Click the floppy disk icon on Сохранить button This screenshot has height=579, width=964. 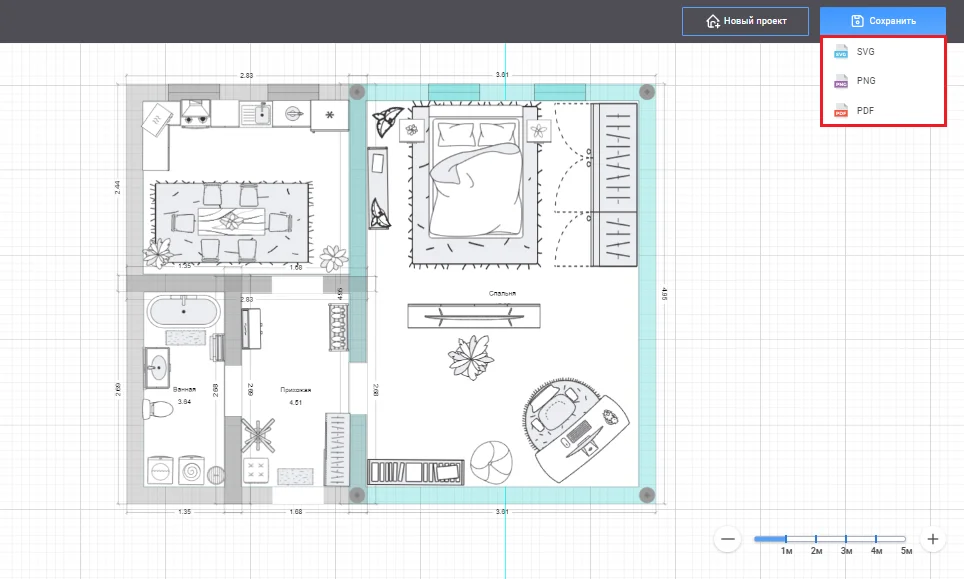coord(857,20)
